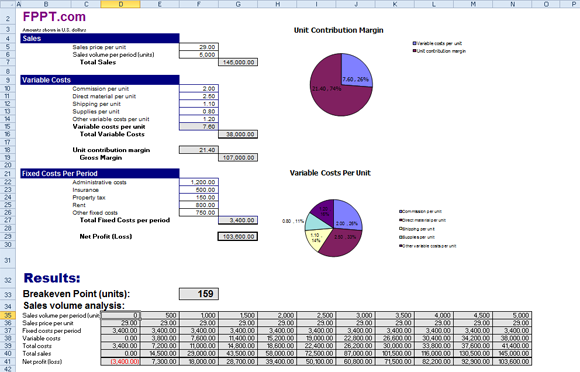Click the Variable Costs Per Unit chart title
The height and width of the screenshot is (372, 580).
pyautogui.click(x=330, y=173)
